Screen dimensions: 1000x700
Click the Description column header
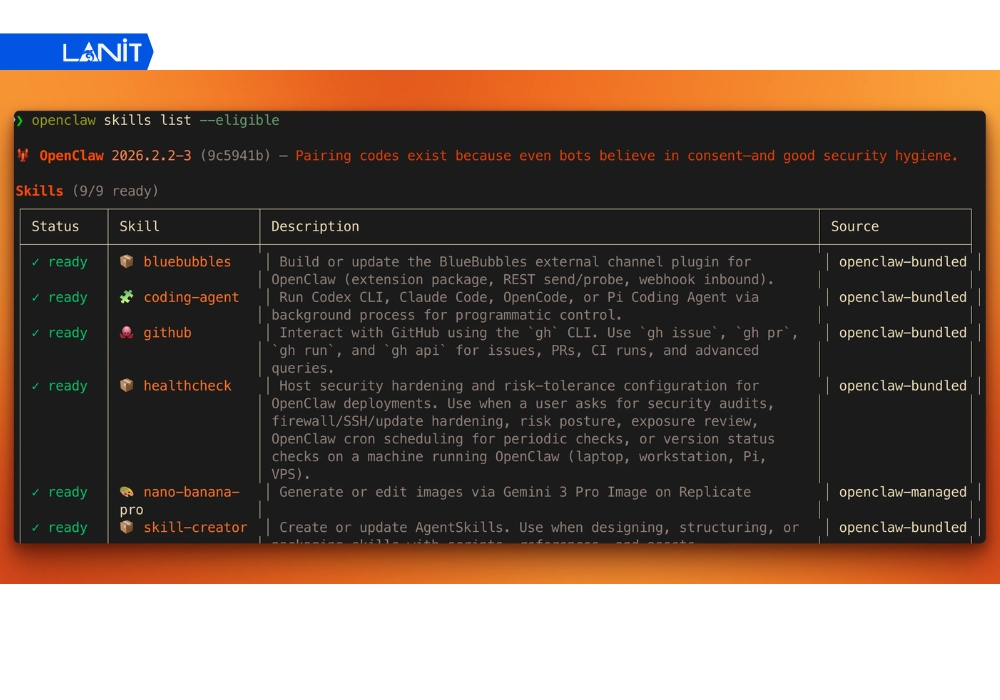315,226
